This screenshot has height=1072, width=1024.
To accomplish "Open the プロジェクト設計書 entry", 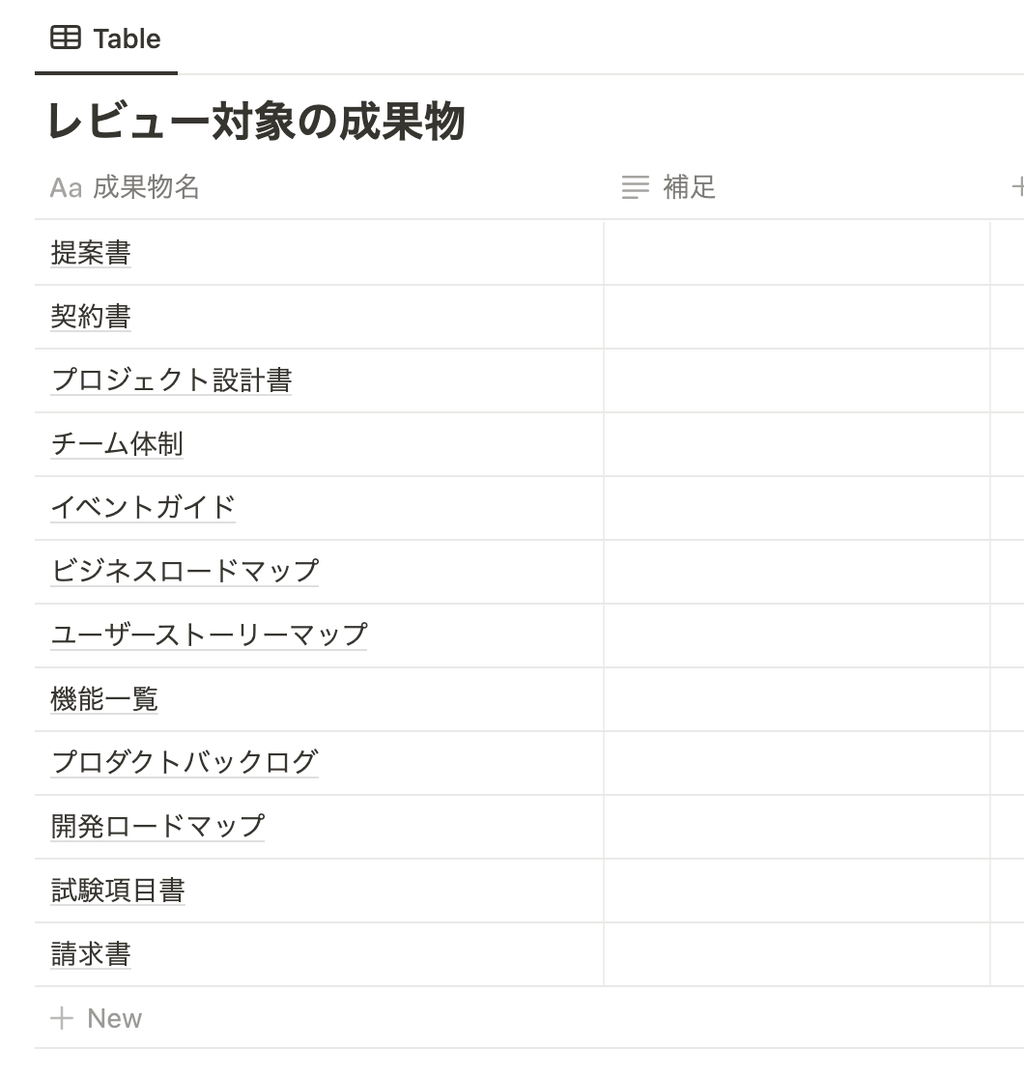I will (171, 381).
